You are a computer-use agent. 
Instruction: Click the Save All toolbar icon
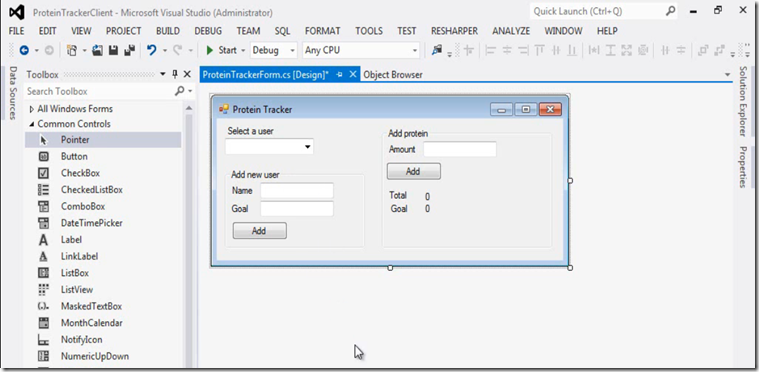(129, 50)
